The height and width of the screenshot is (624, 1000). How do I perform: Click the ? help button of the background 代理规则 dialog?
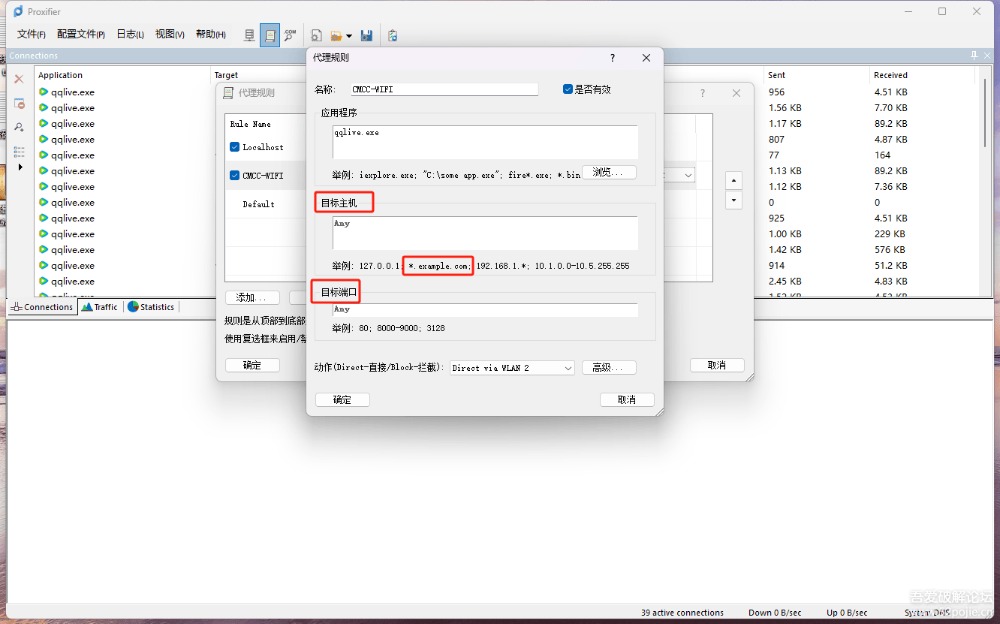(x=702, y=93)
